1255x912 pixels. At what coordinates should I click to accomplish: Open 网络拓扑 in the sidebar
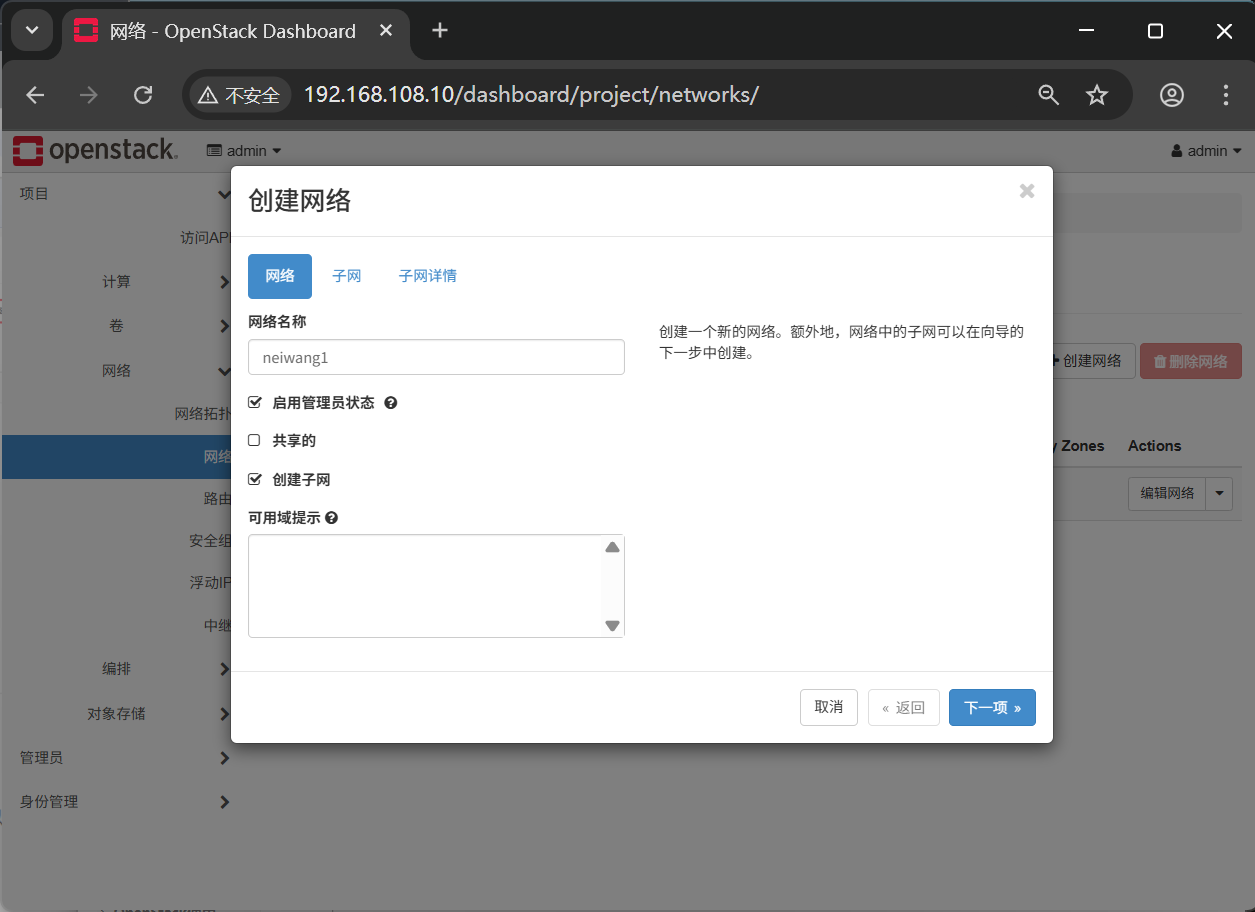[203, 414]
